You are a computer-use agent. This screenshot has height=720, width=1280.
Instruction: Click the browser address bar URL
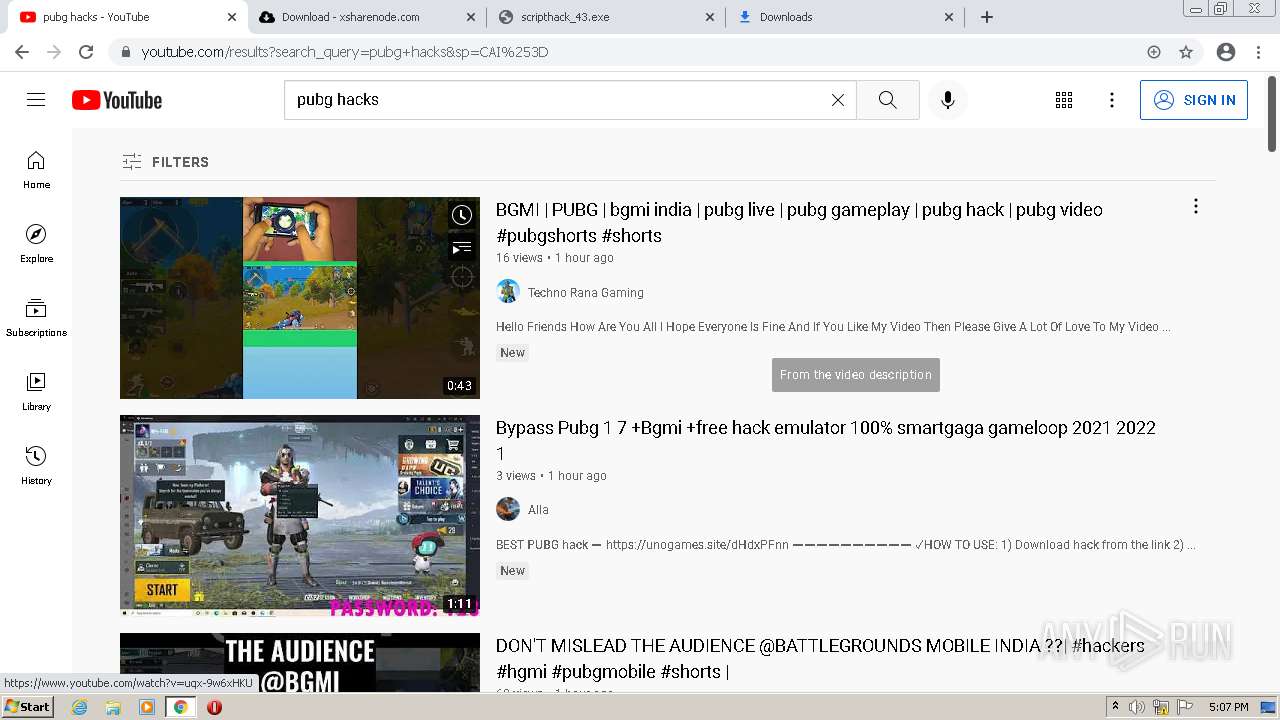tap(345, 52)
